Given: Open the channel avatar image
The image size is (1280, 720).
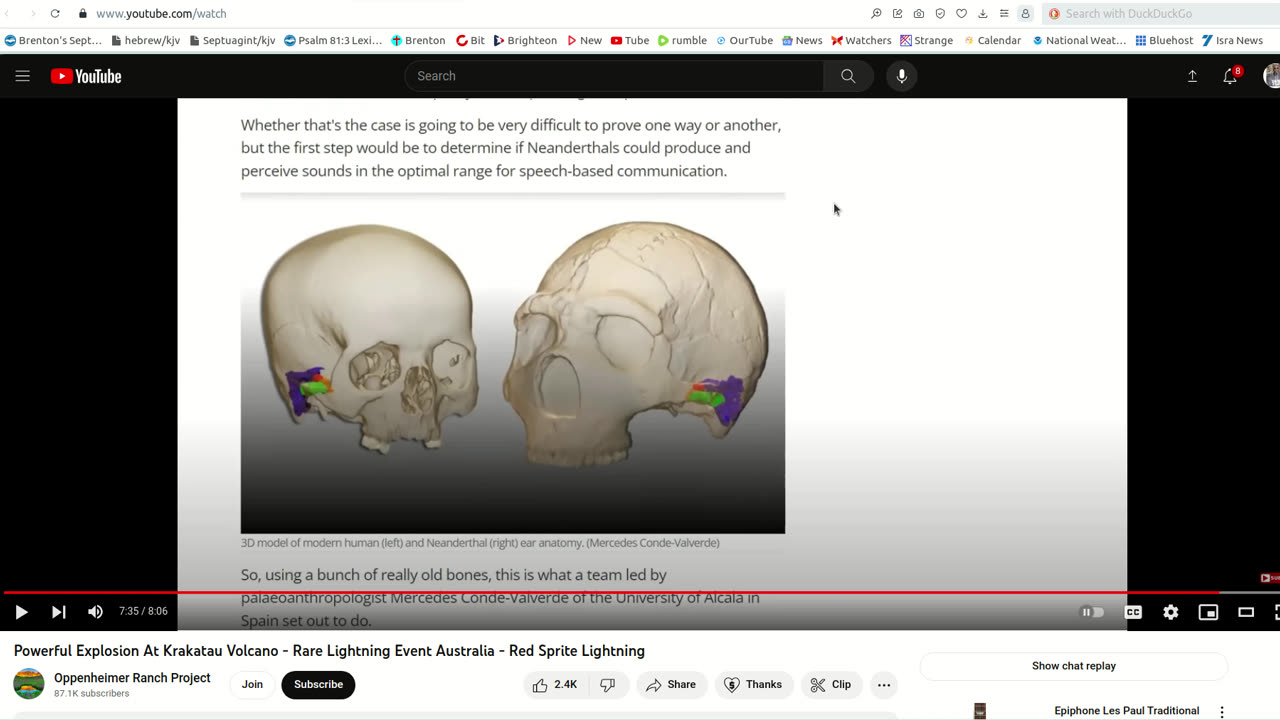Looking at the screenshot, I should pyautogui.click(x=29, y=684).
